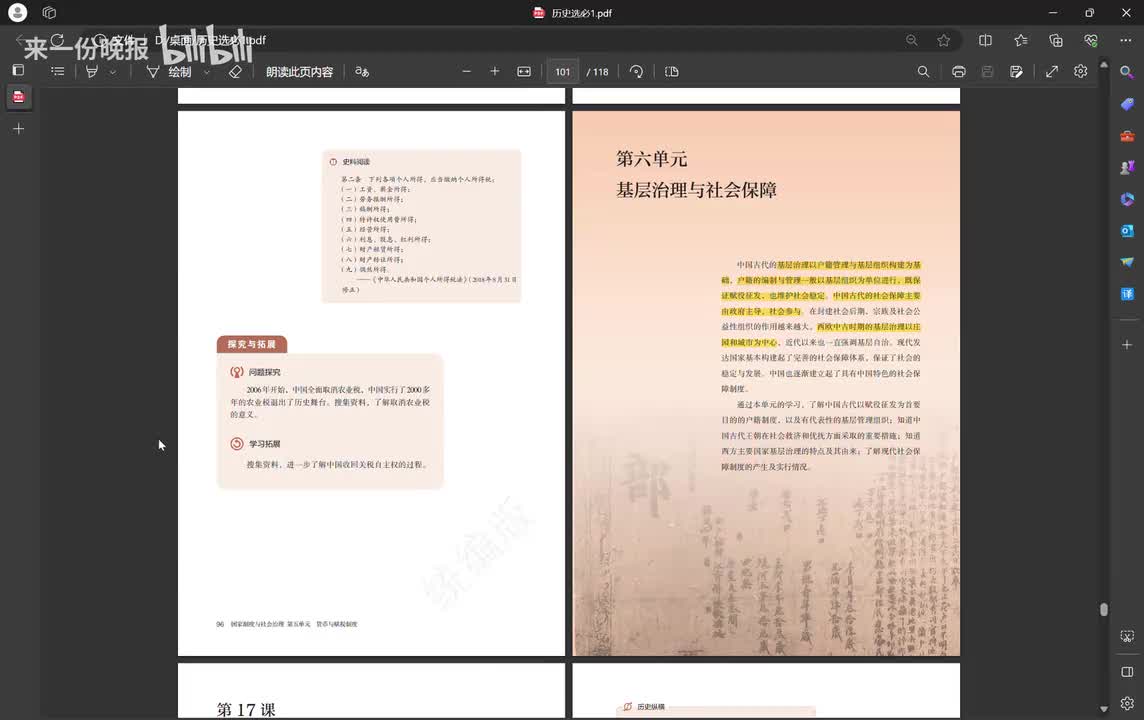Toggle fit to width view
Image resolution: width=1144 pixels, height=720 pixels.
point(524,71)
